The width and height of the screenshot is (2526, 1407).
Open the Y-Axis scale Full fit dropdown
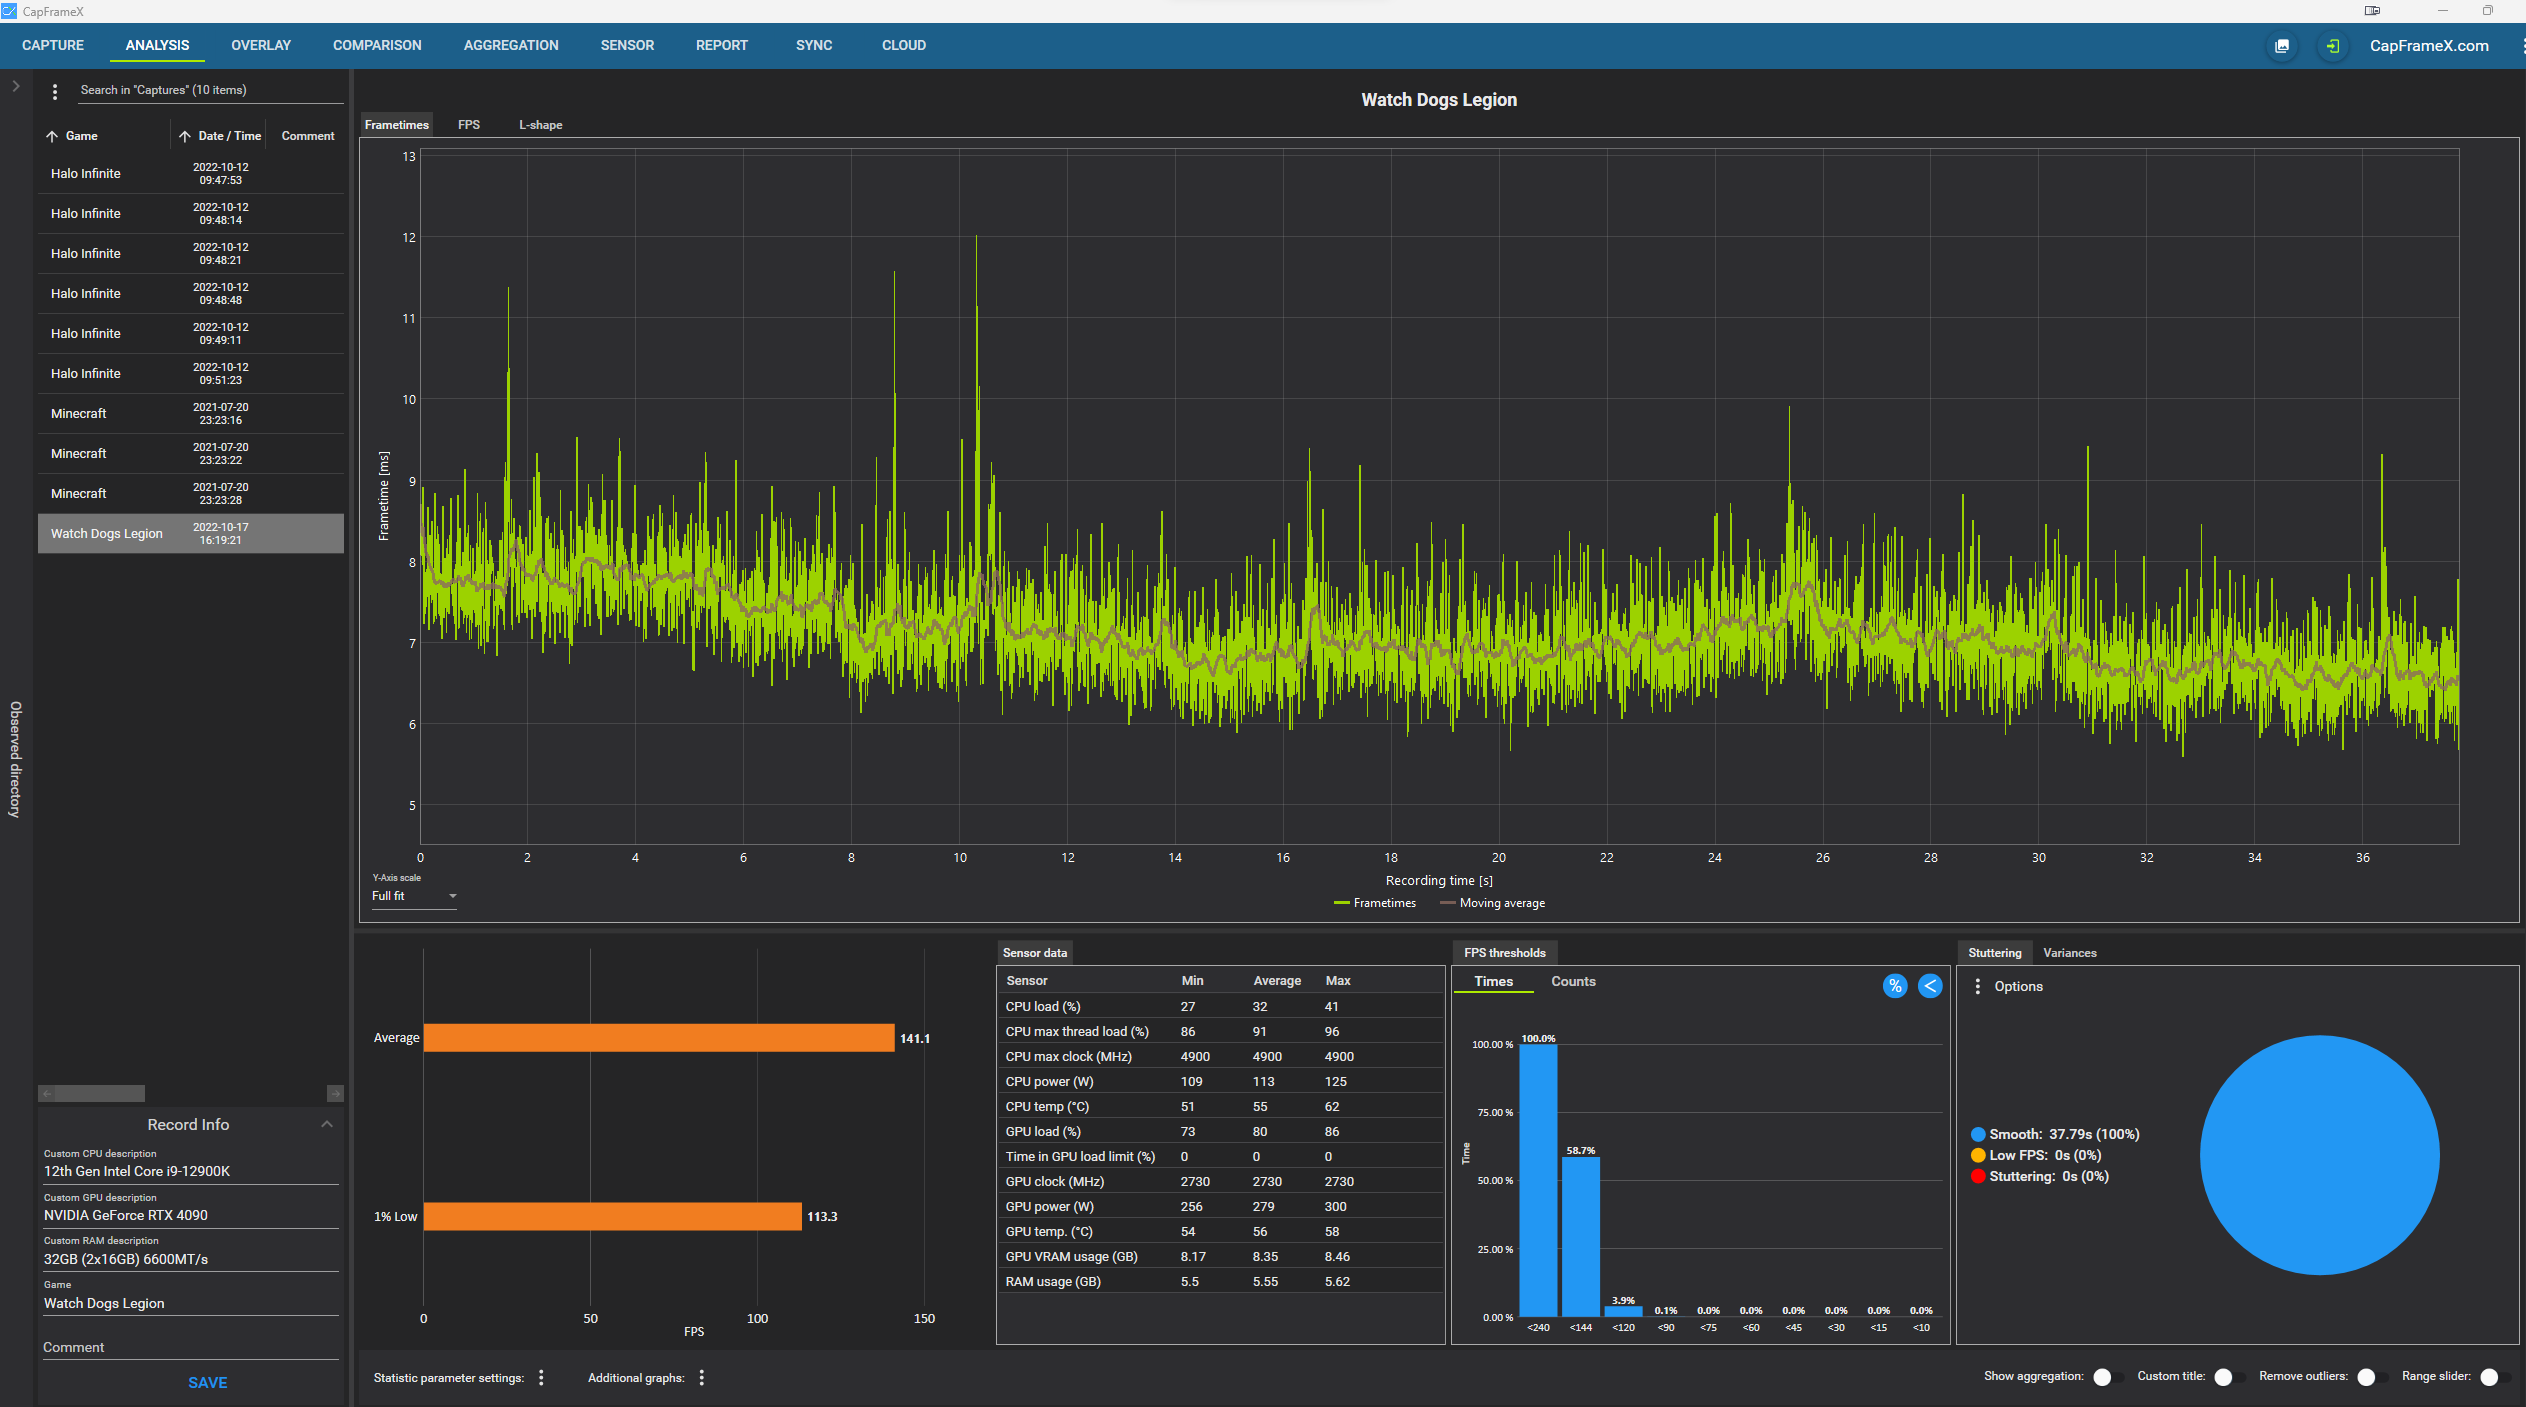coord(414,896)
